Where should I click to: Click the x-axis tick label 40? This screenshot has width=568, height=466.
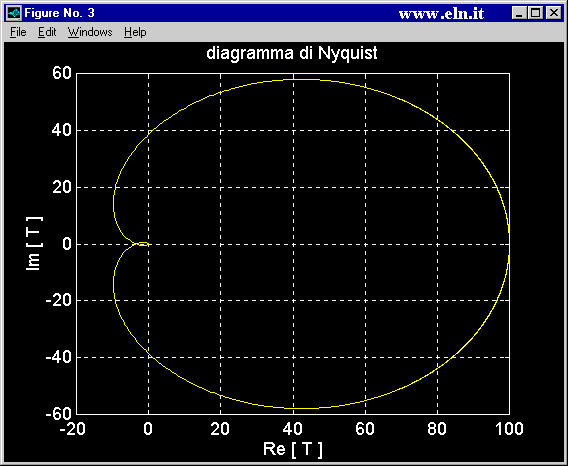(x=293, y=429)
